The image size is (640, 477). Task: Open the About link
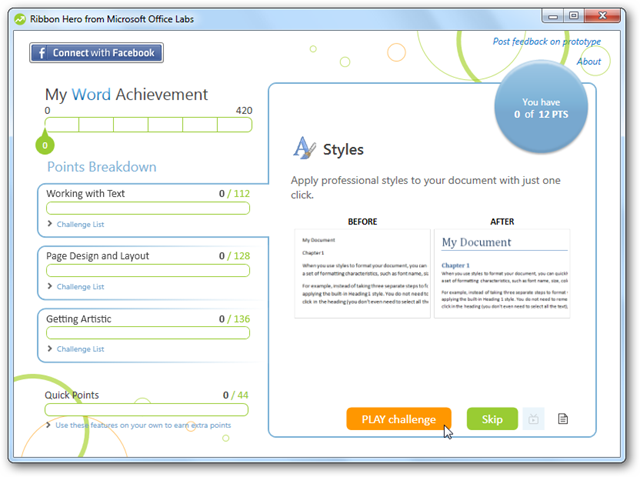tap(589, 62)
